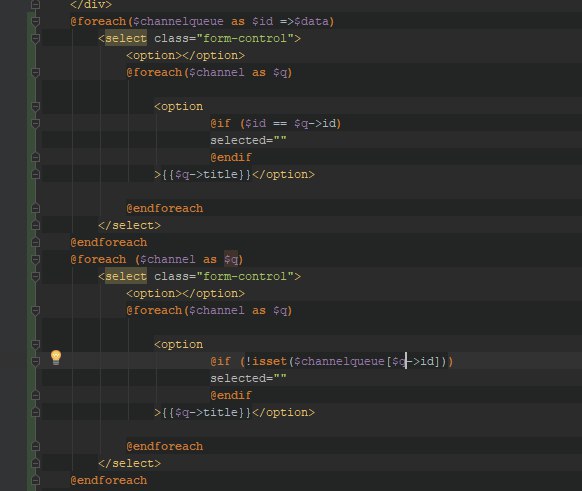This screenshot has height=491, width=582.
Task: Toggle fold marker at @endif below !isset condition
Action: pos(36,395)
